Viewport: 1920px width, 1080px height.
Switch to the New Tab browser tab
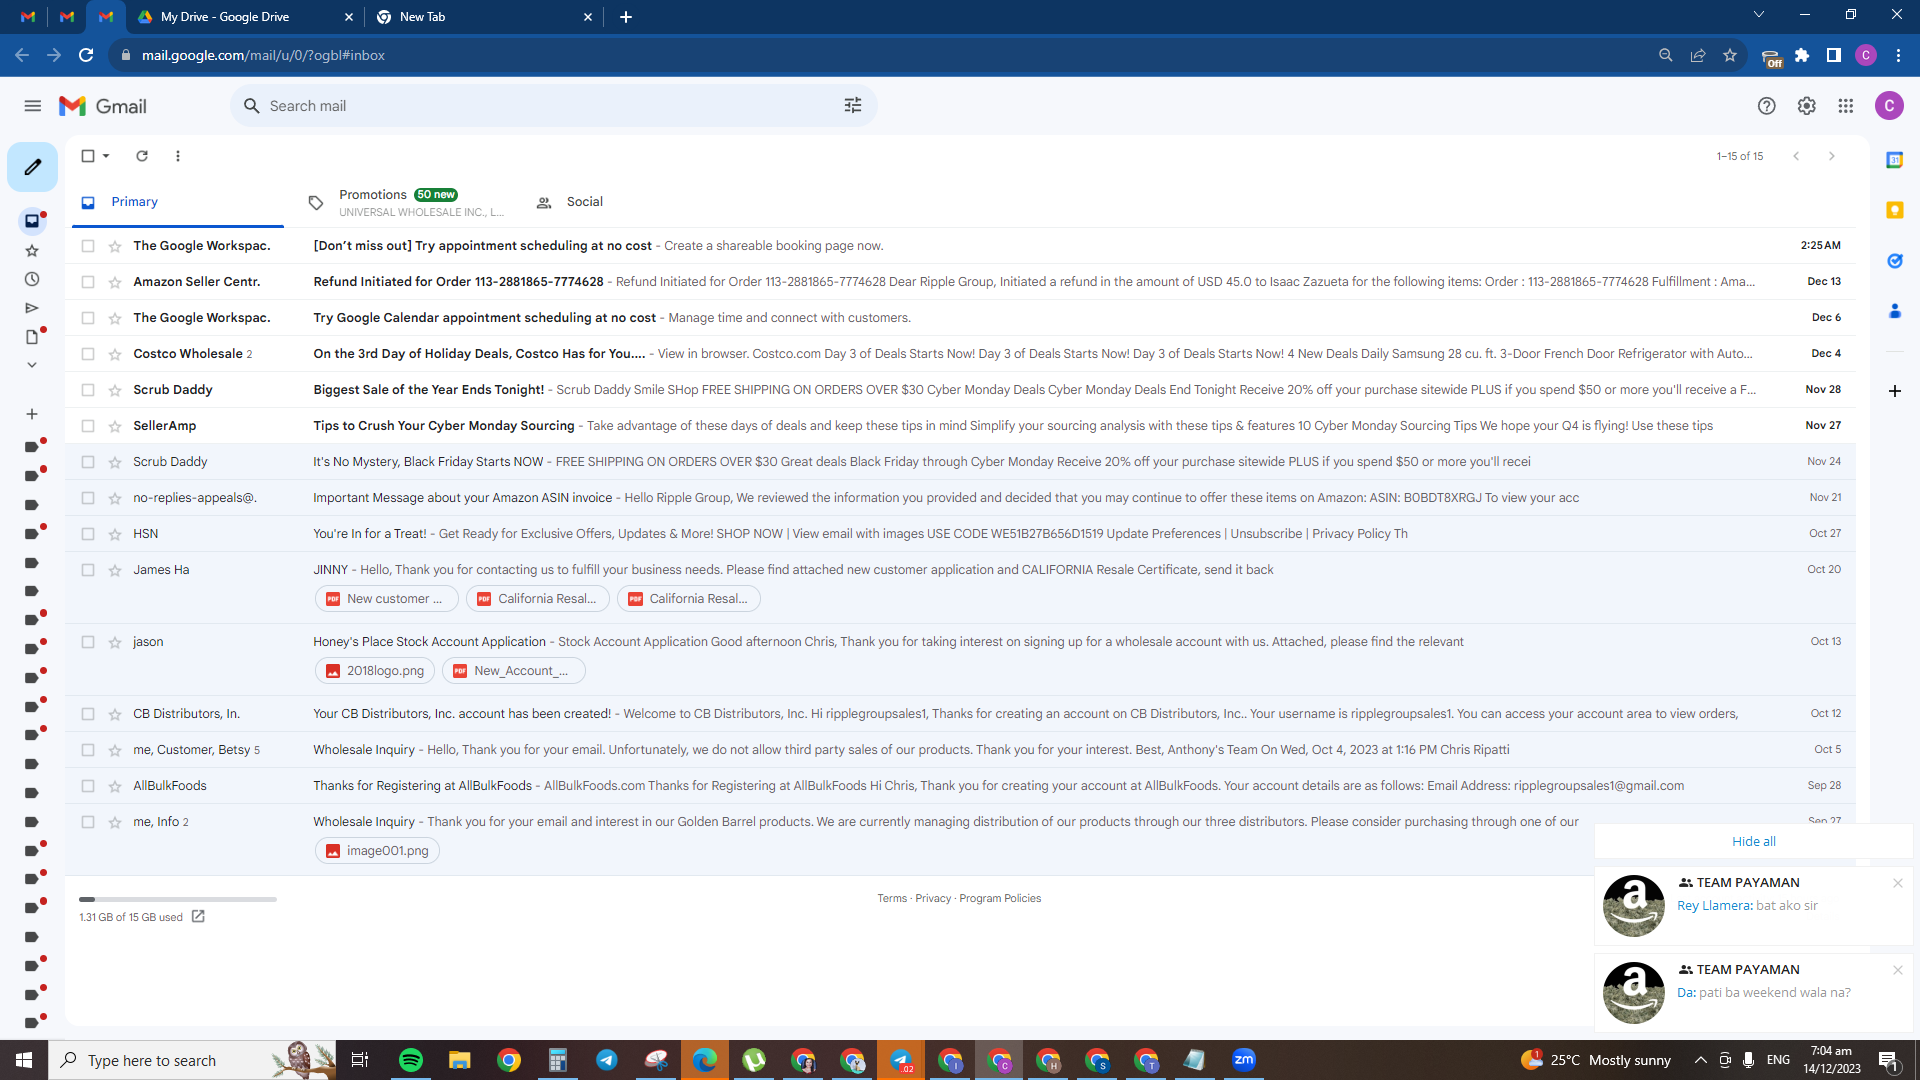tap(485, 17)
